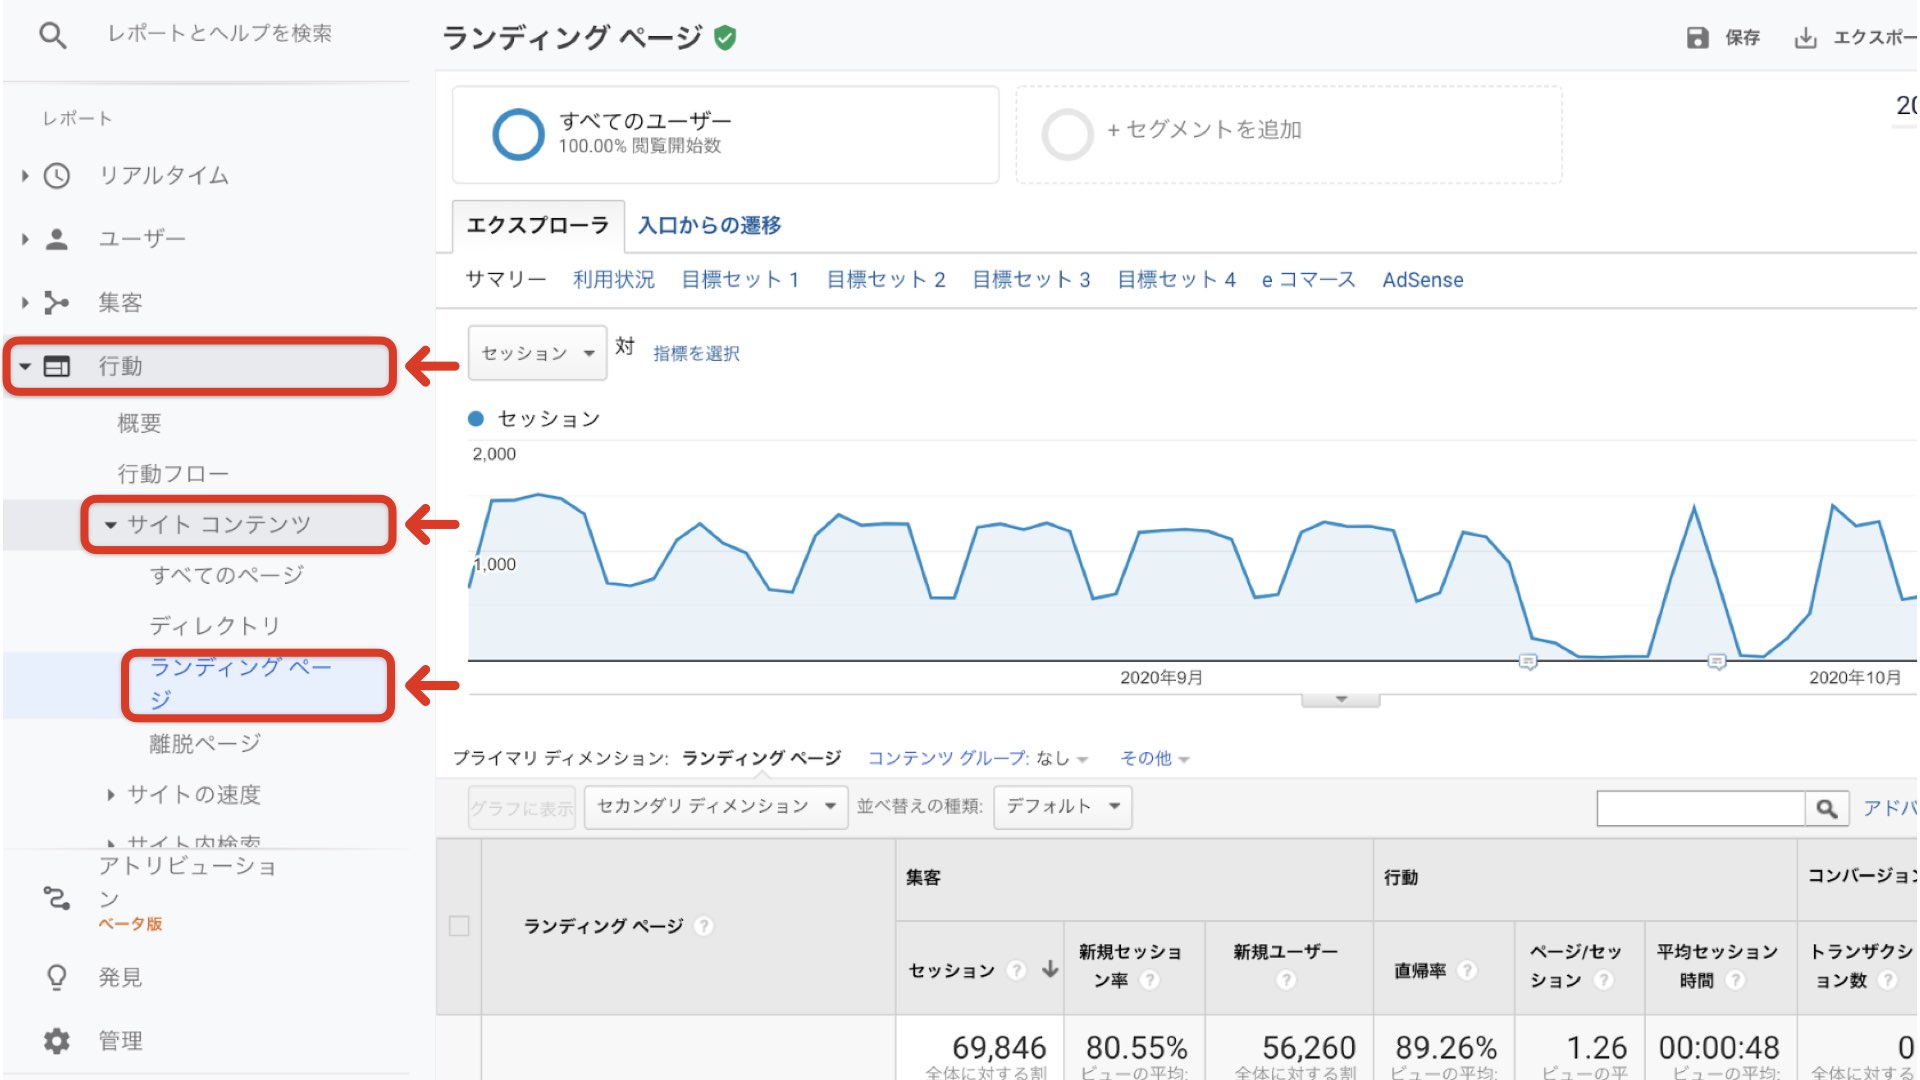Open すべてのページ report
This screenshot has width=1920, height=1080.
(227, 575)
